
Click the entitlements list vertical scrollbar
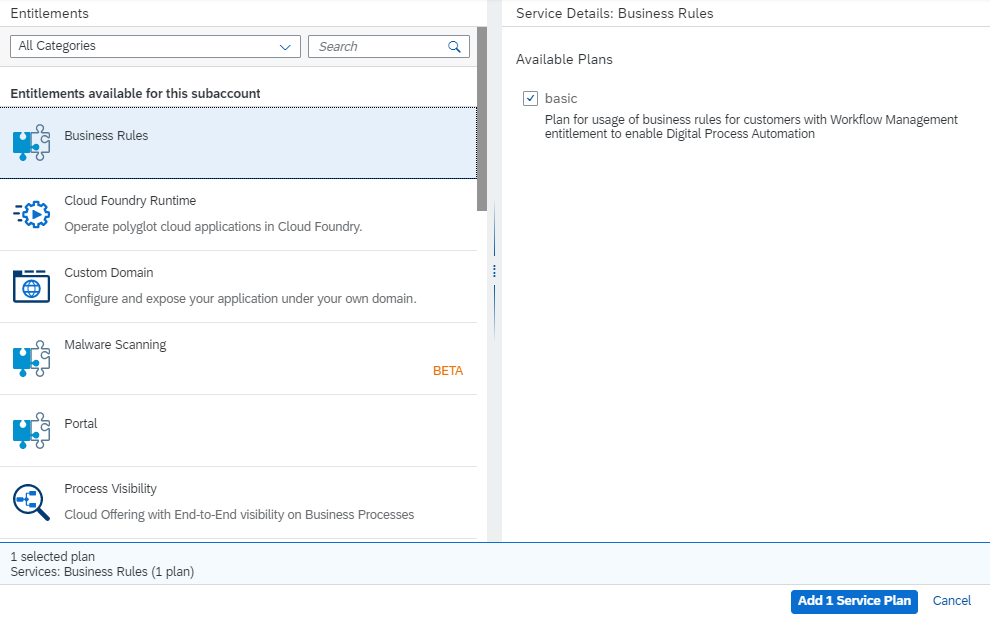click(x=482, y=119)
